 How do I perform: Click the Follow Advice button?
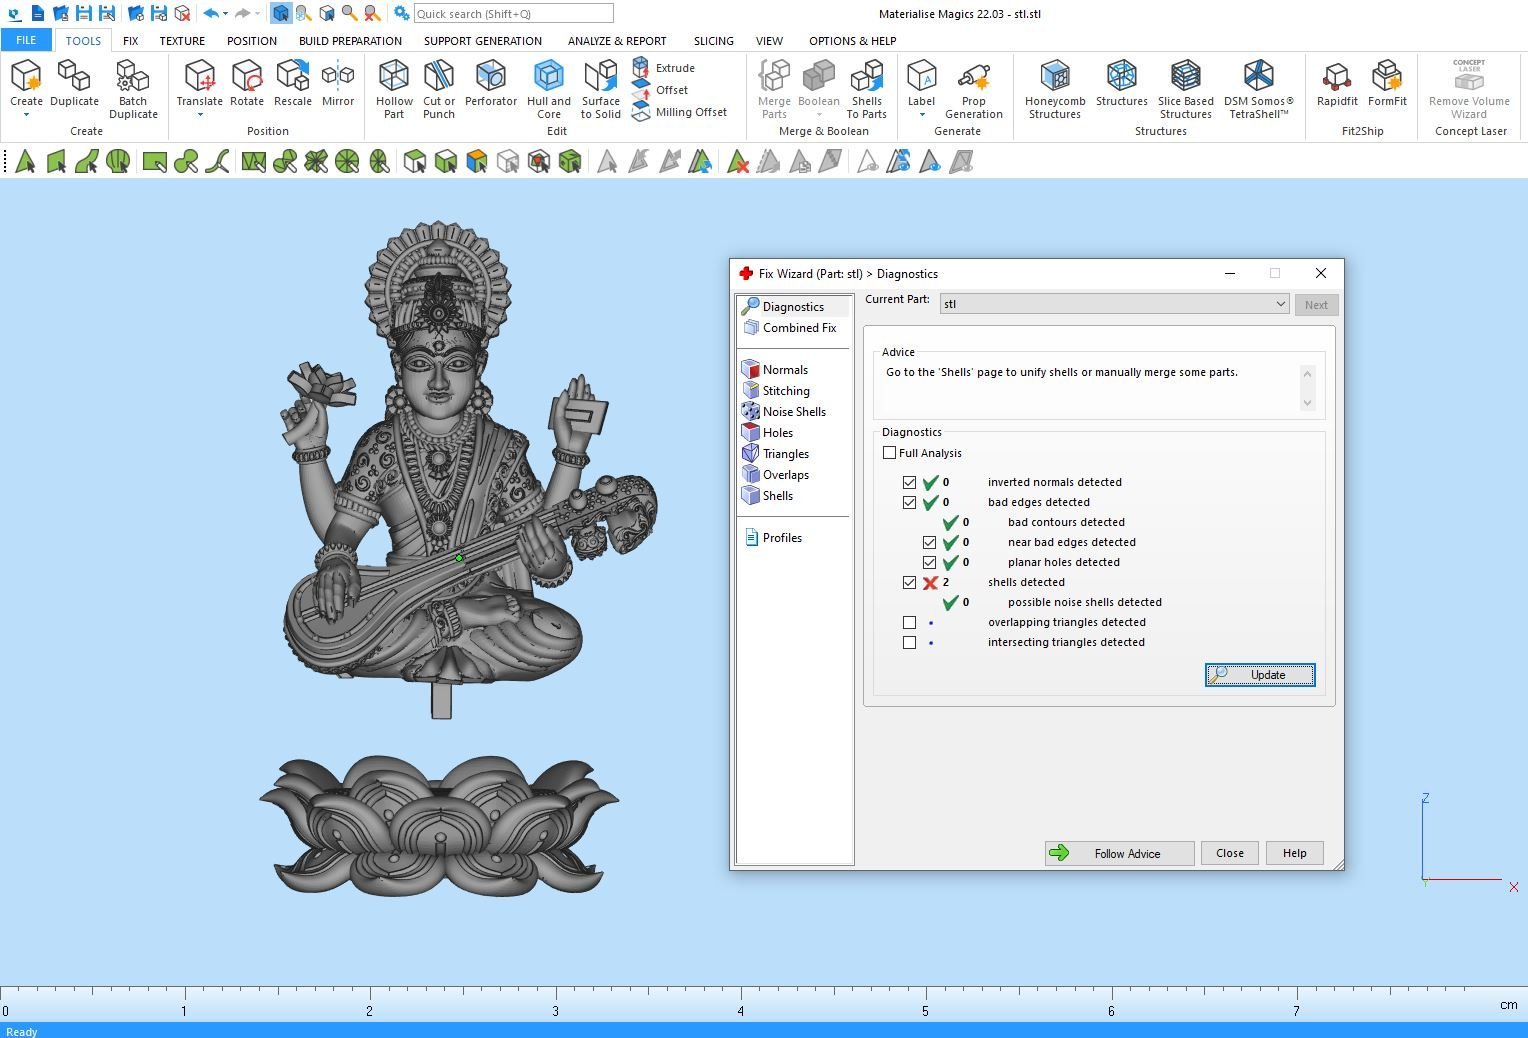1119,853
